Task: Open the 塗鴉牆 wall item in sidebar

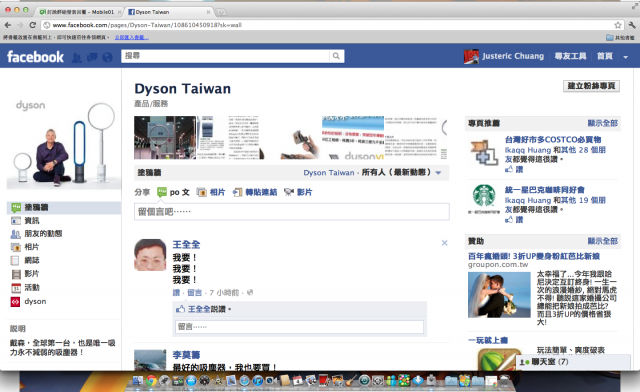Action: click(64, 207)
